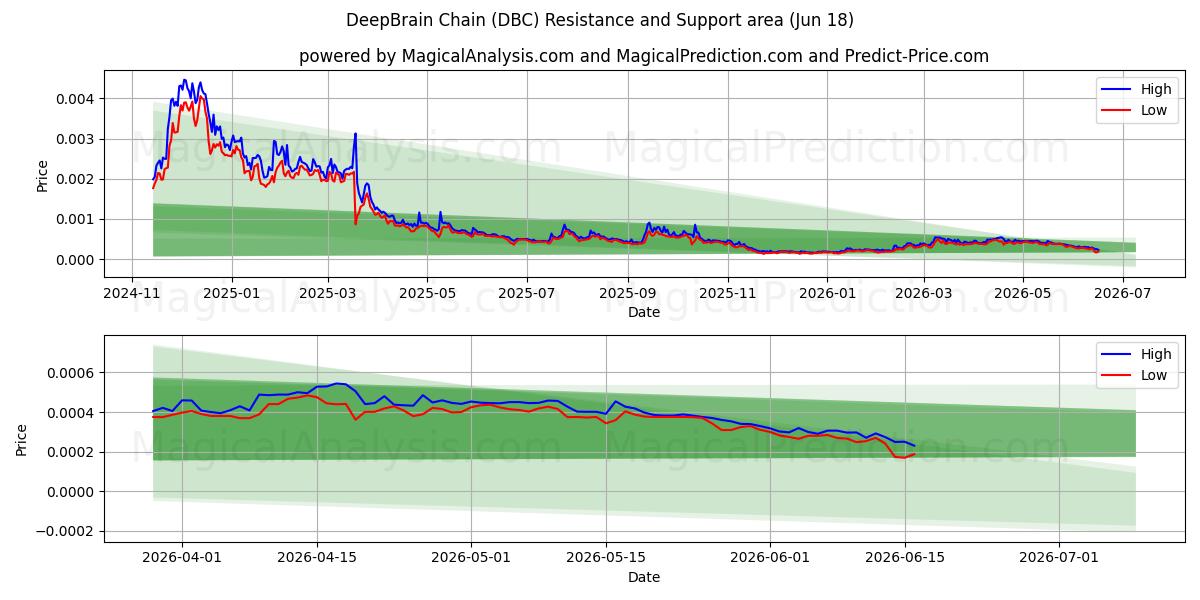Screen dimensions: 1200x600
Task: Click the '2026-07-01' x-axis label
Action: pyautogui.click(x=1059, y=559)
